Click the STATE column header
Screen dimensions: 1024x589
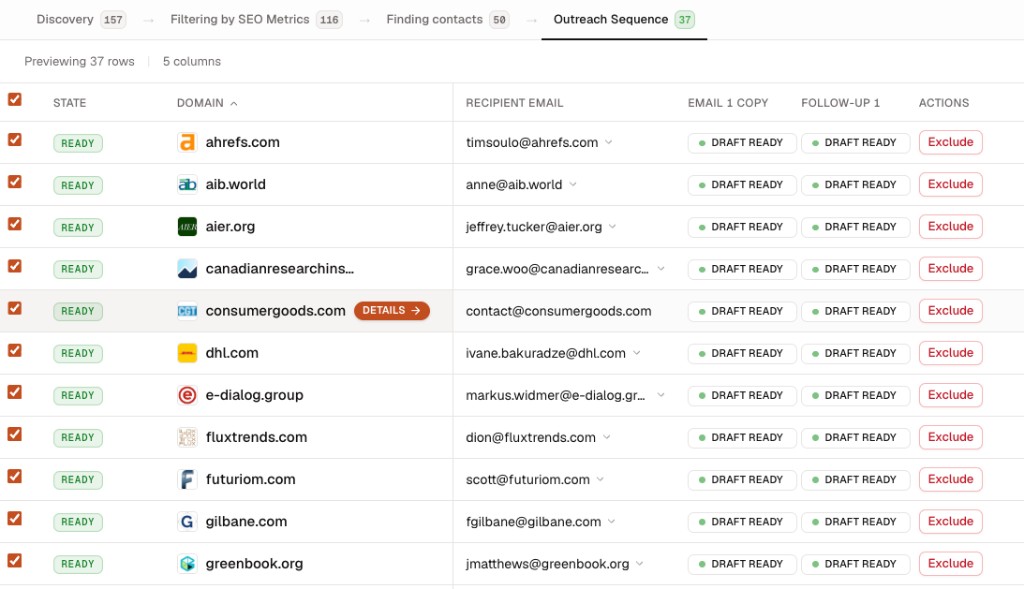[69, 103]
